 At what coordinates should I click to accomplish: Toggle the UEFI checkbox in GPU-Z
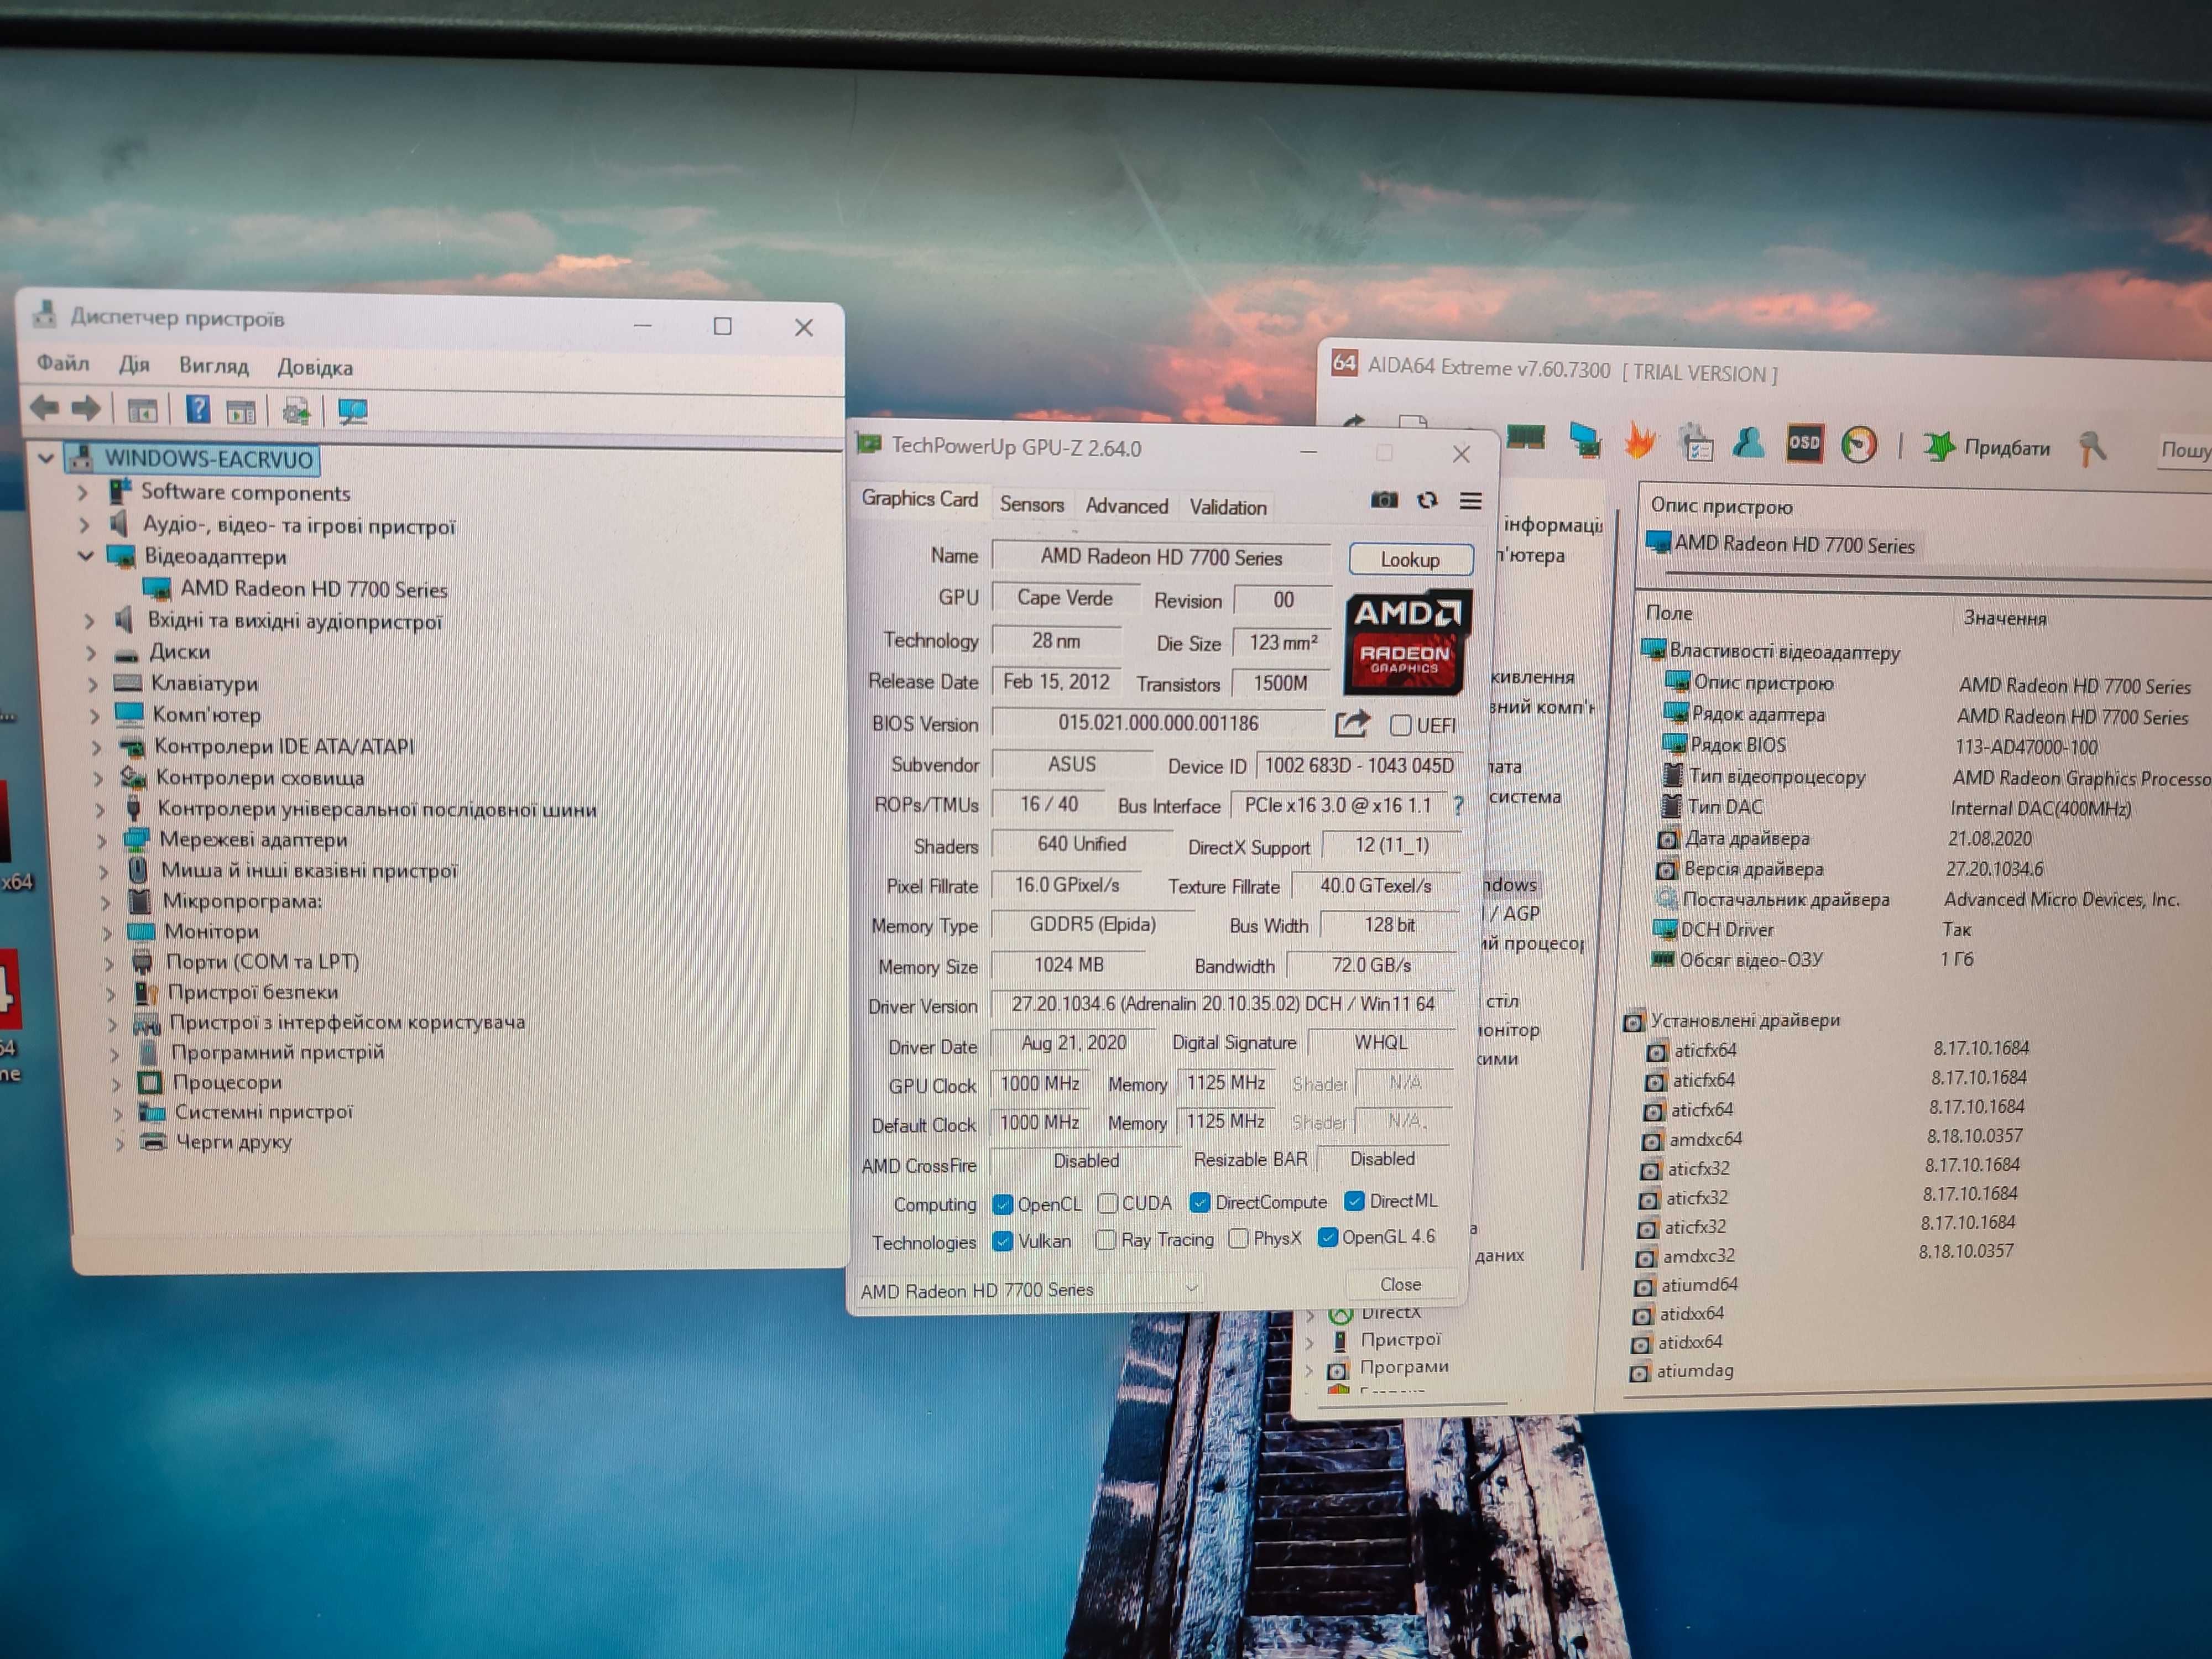click(1401, 725)
